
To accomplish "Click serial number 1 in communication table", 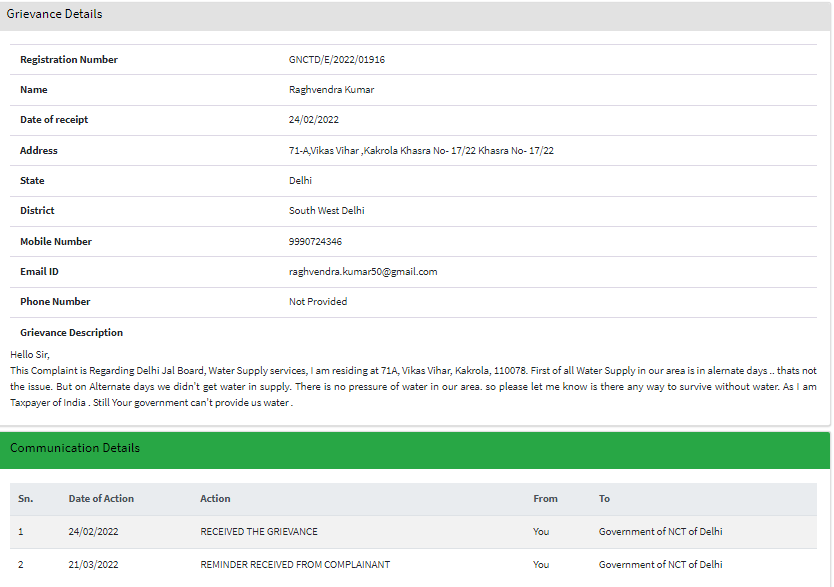I will pyautogui.click(x=21, y=532).
